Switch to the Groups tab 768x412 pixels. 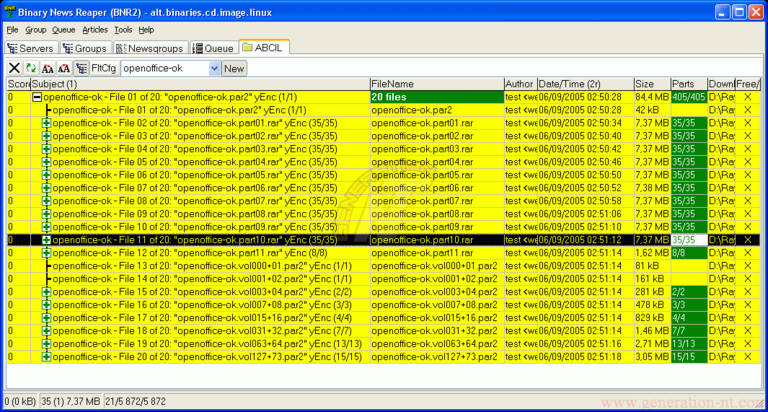(x=85, y=48)
